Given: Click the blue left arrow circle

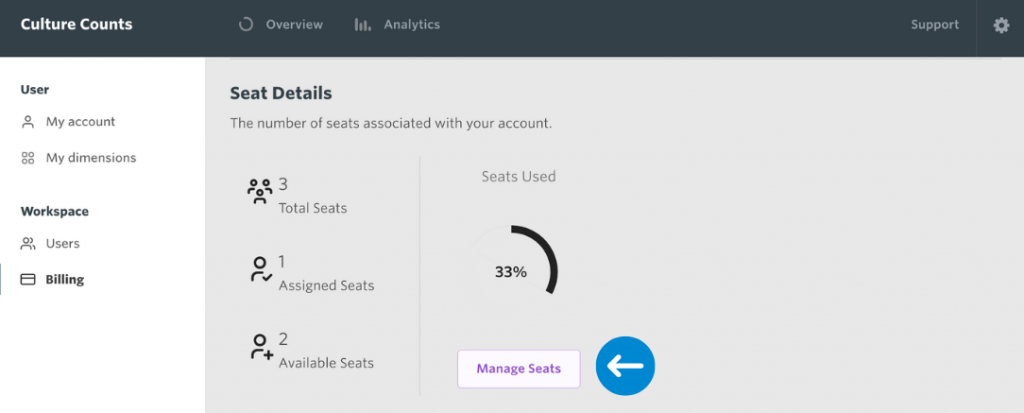Looking at the screenshot, I should [625, 366].
